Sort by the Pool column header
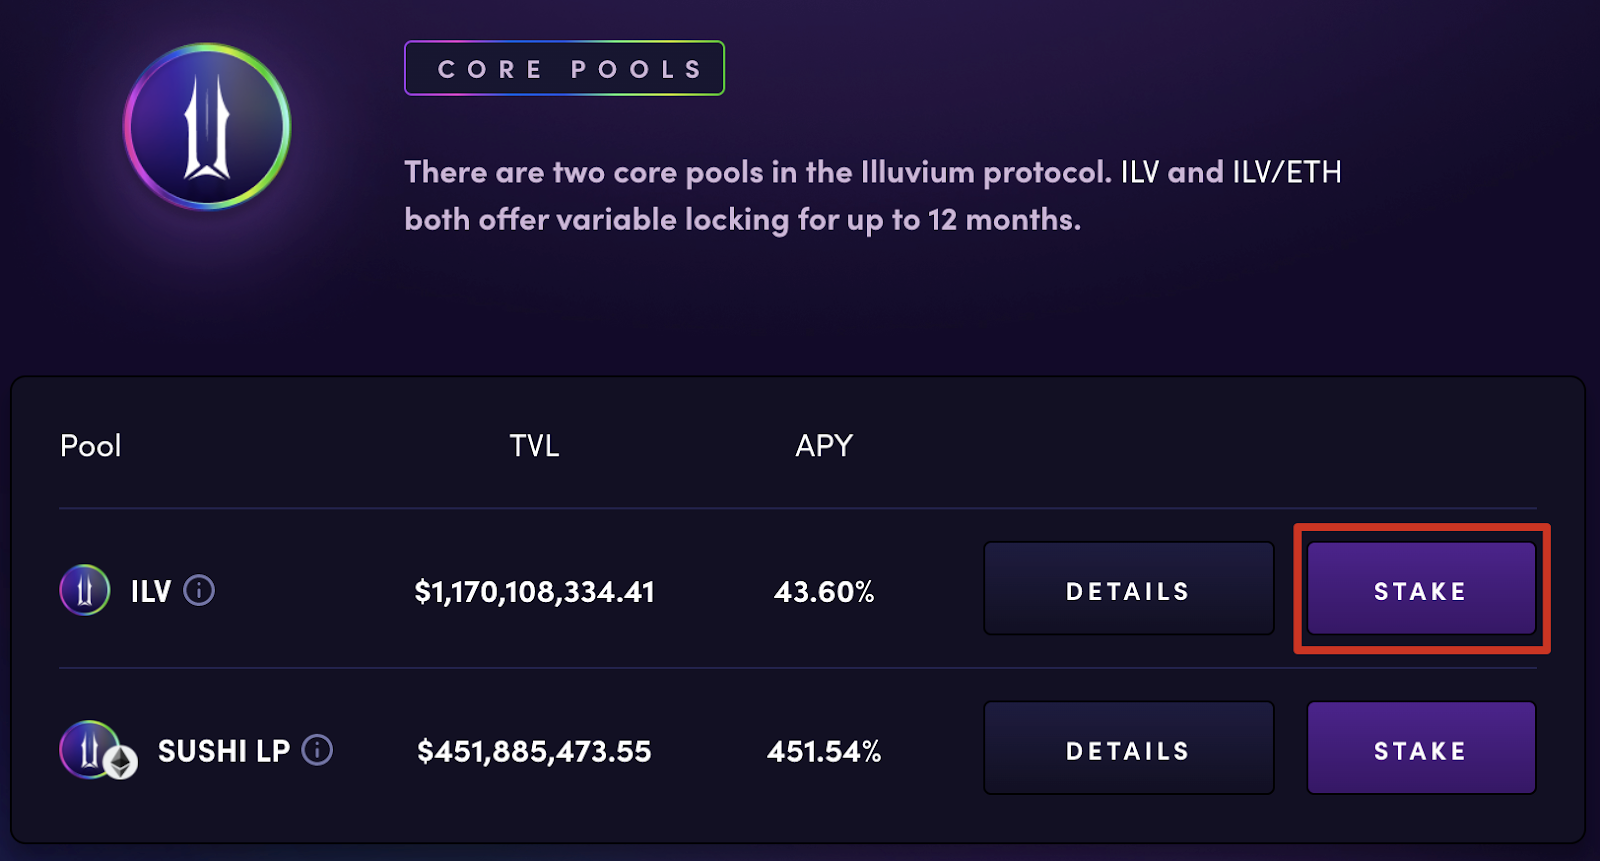Image resolution: width=1600 pixels, height=861 pixels. 89,446
